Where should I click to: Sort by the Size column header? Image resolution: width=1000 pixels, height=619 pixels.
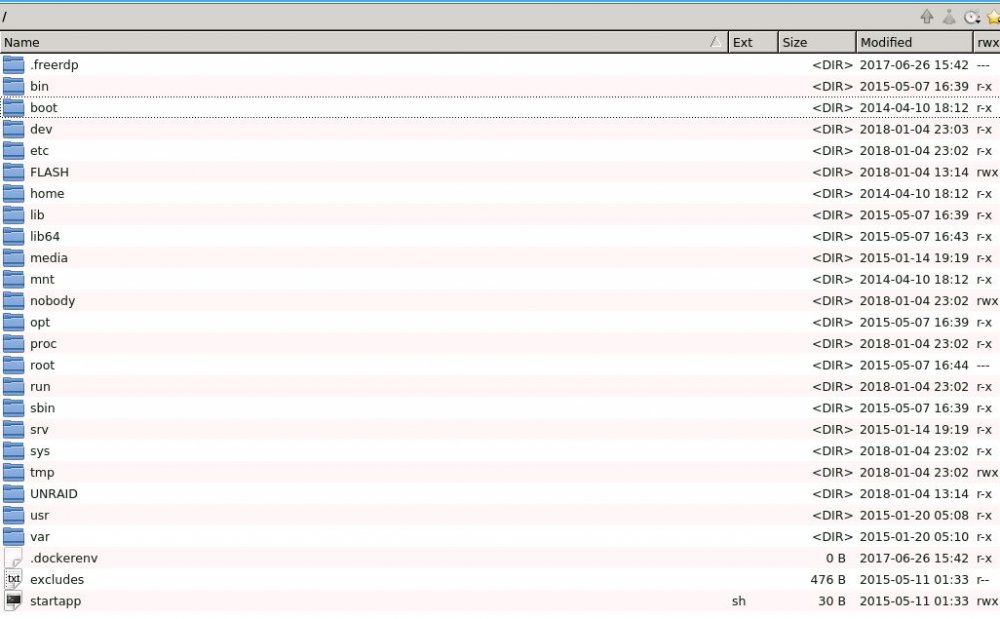[817, 42]
